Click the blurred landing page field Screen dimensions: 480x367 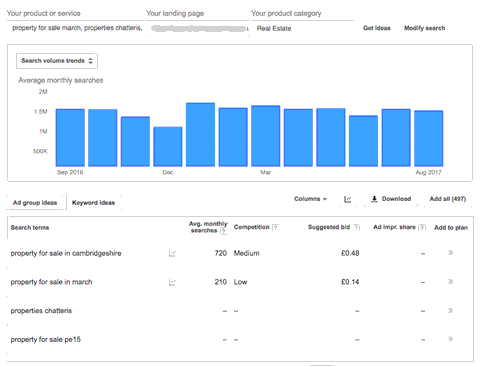pyautogui.click(x=198, y=29)
